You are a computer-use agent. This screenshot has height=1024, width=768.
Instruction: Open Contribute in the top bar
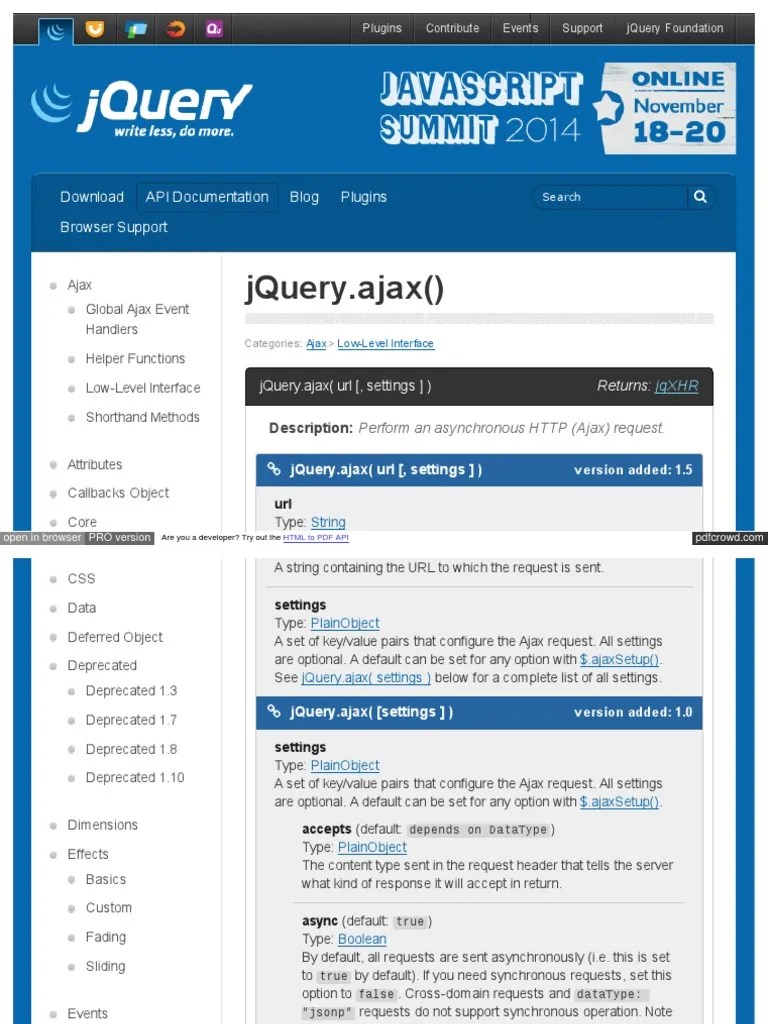453,28
